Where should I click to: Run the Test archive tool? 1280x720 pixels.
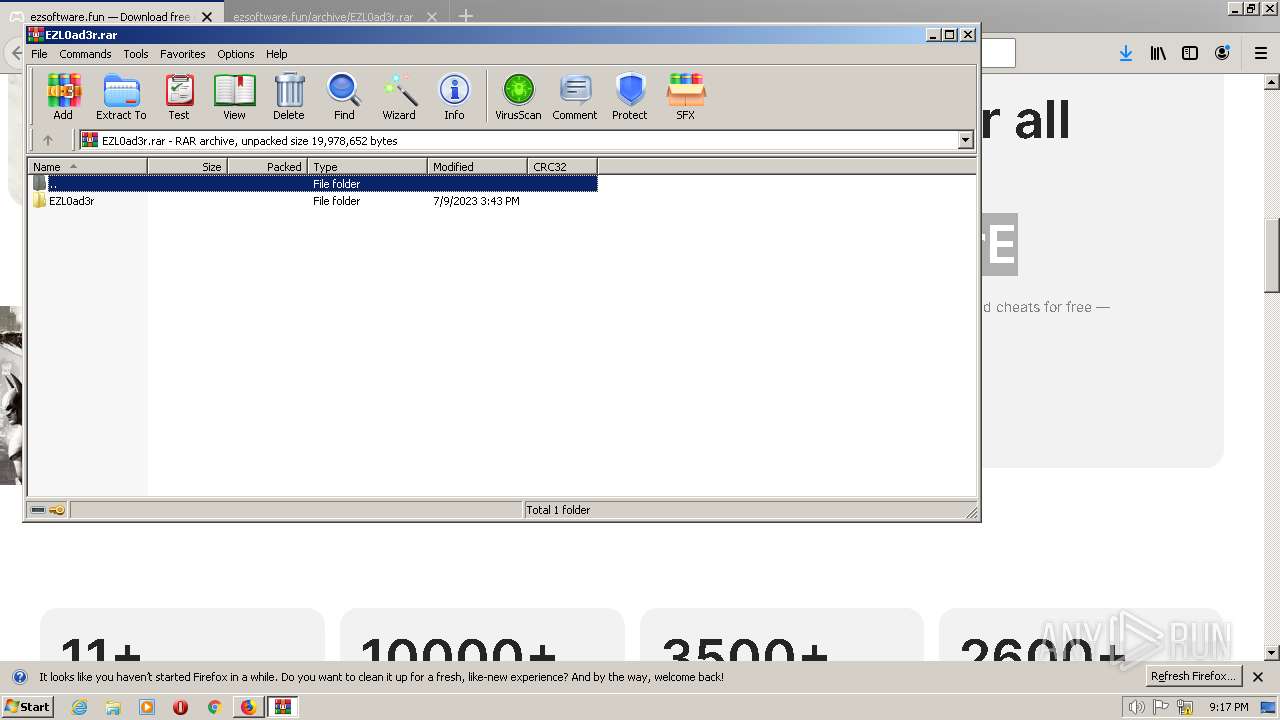click(x=179, y=97)
